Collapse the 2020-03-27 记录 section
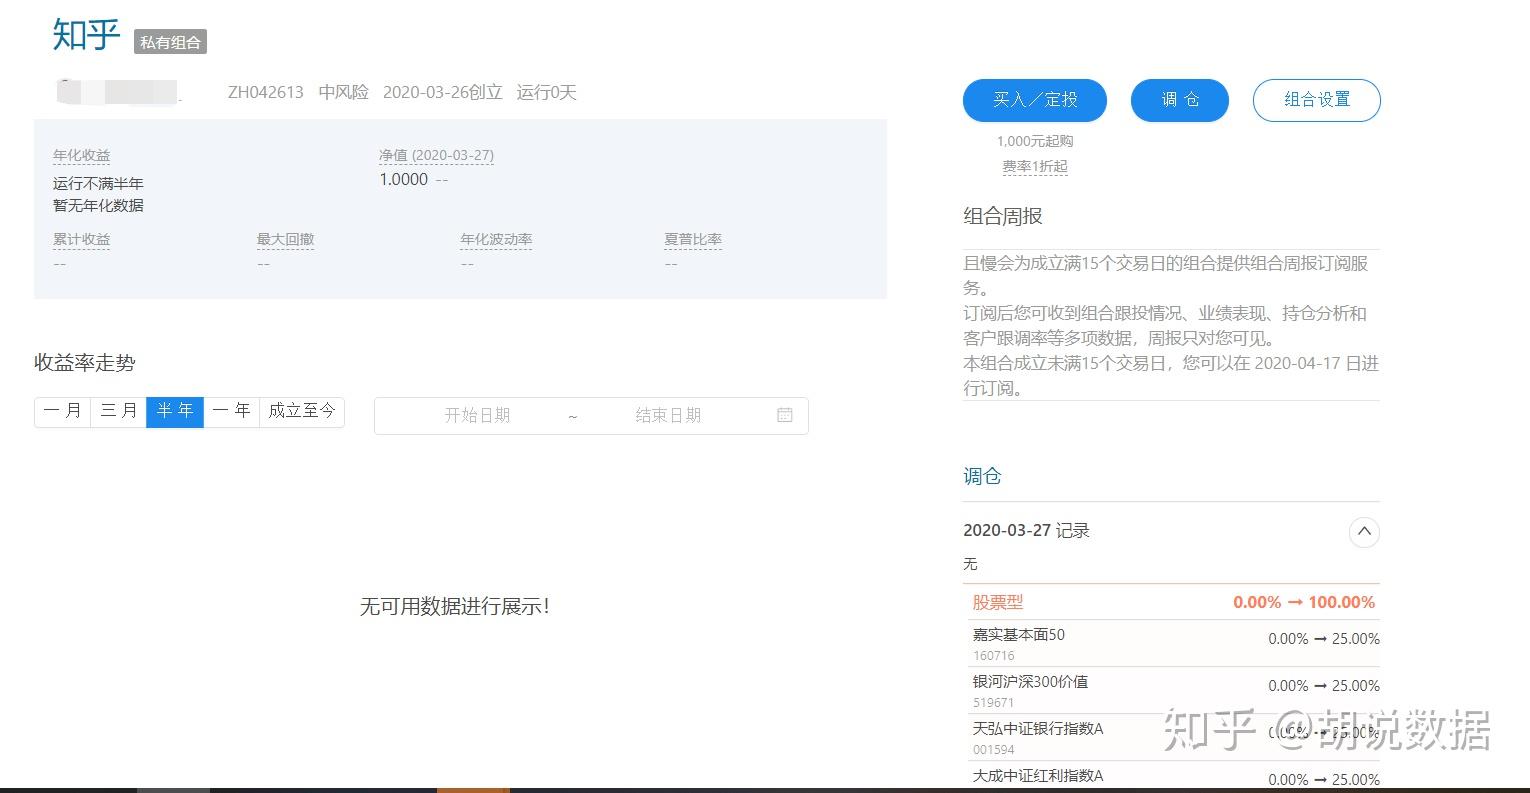 [1364, 531]
